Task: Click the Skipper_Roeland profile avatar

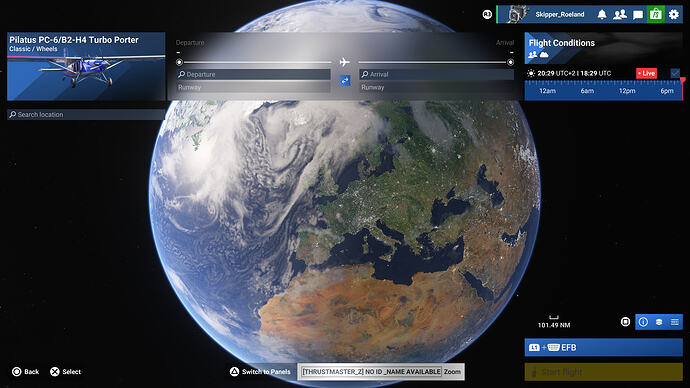Action: tap(517, 14)
